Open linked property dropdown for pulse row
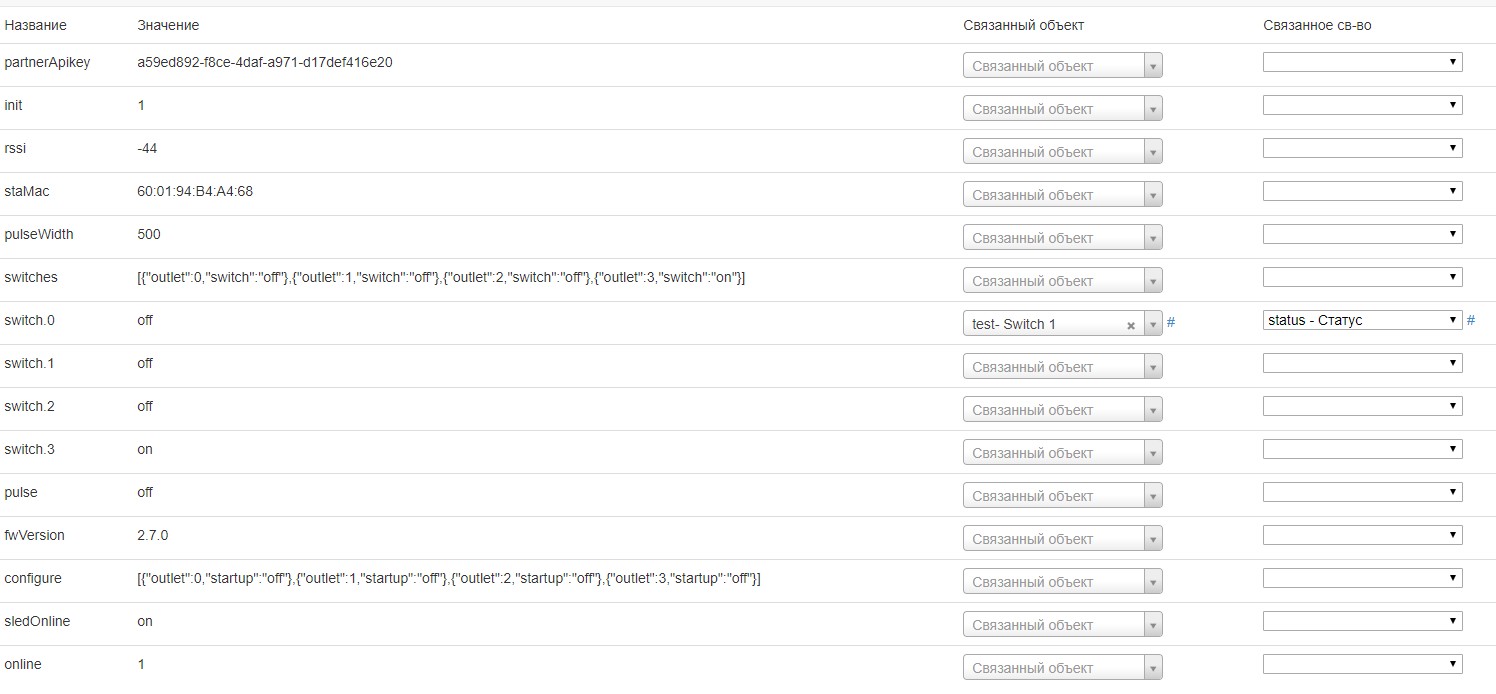Screen dimensions: 1496x694 pyautogui.click(x=1362, y=492)
